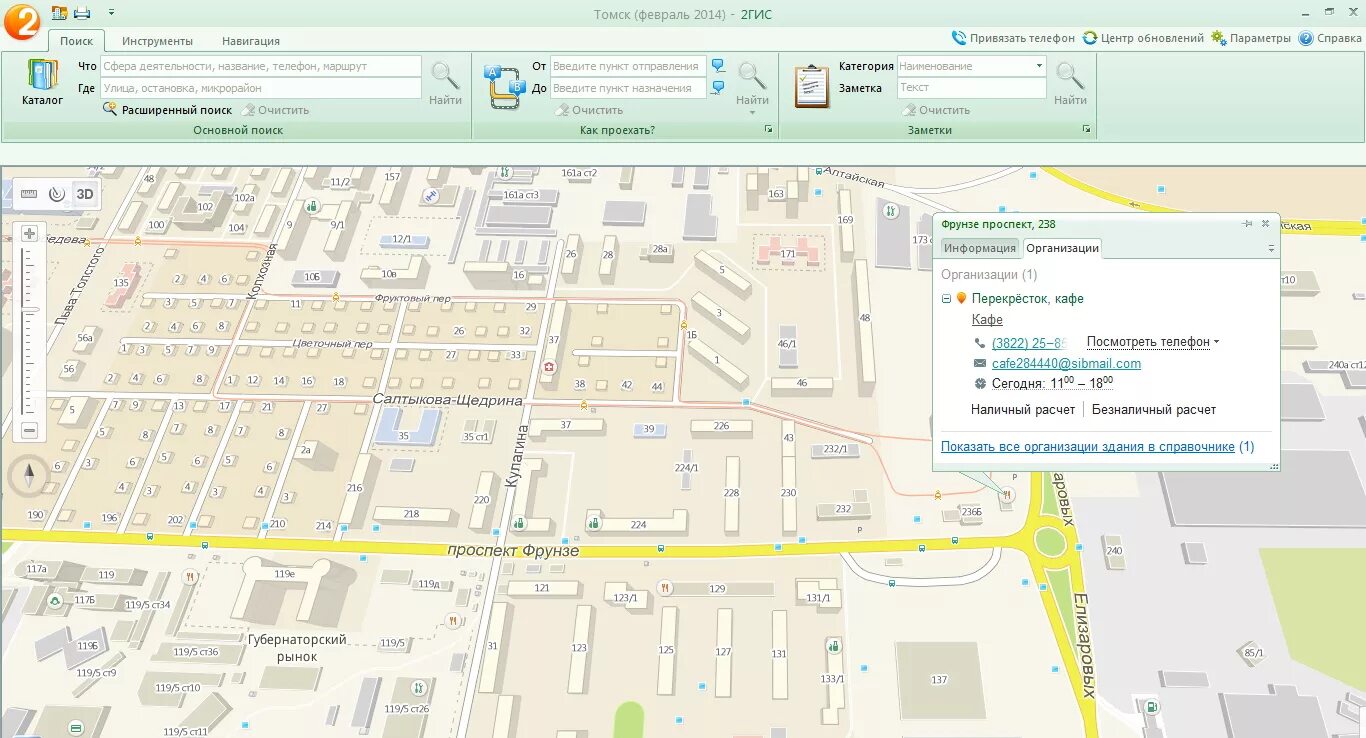Click the До destination point field
This screenshot has height=738, width=1366.
tap(628, 88)
